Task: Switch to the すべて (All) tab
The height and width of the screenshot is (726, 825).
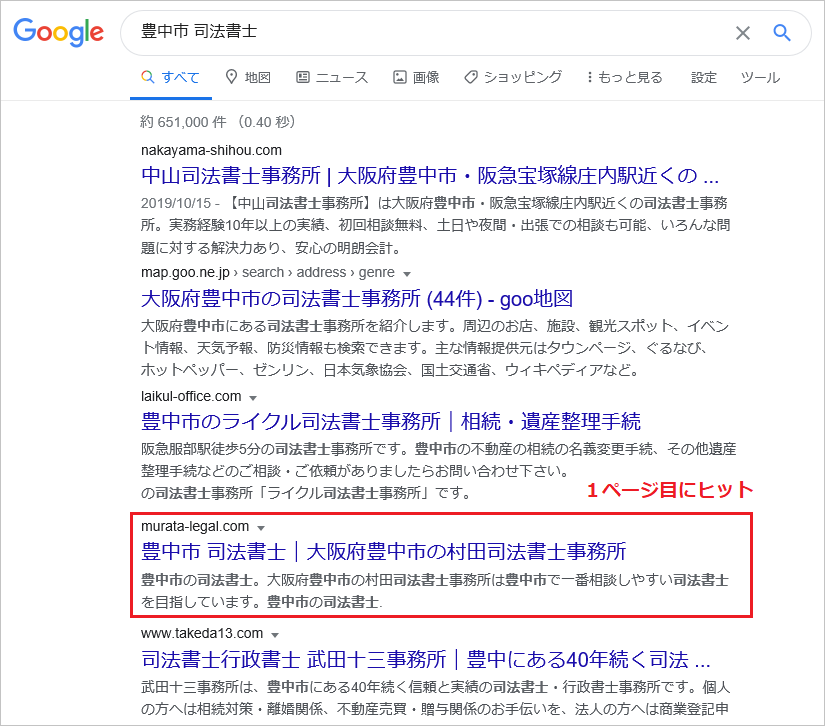Action: tap(170, 77)
